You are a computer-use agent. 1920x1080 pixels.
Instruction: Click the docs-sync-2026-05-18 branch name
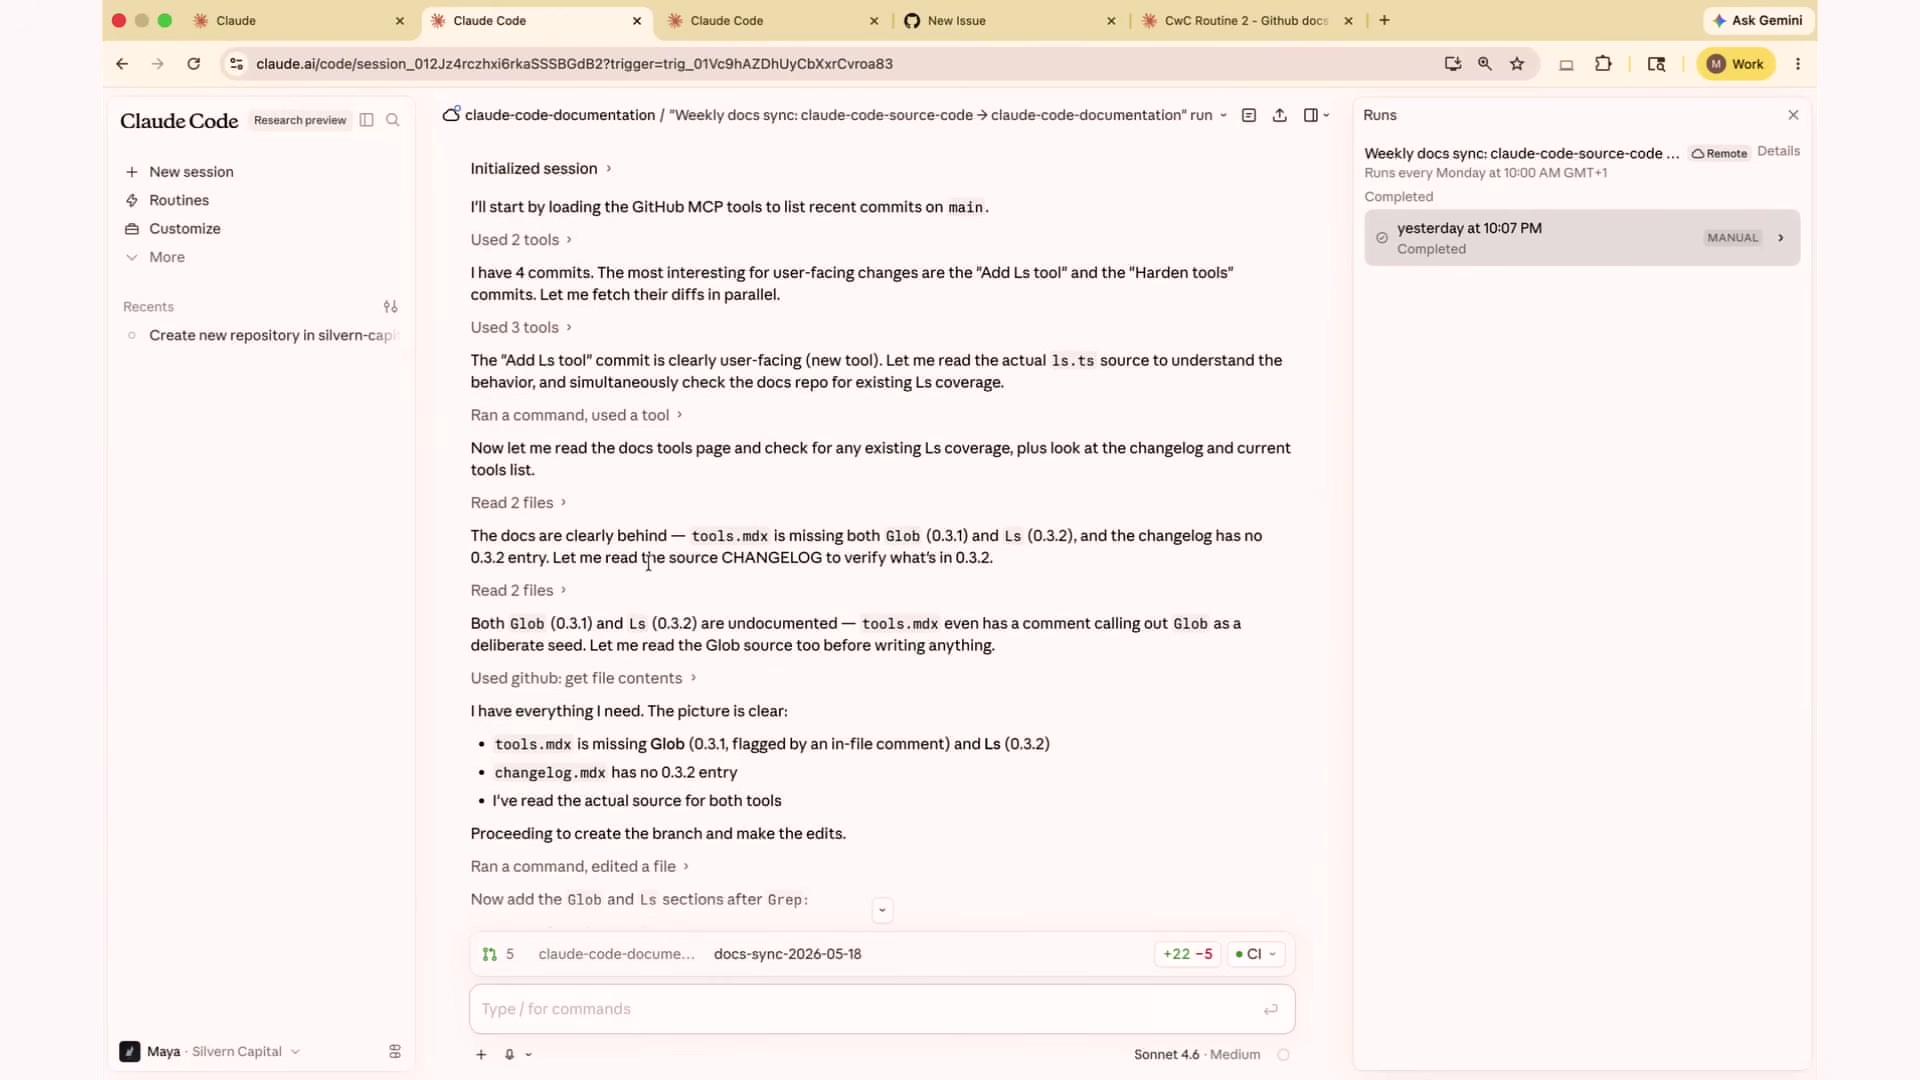788,954
